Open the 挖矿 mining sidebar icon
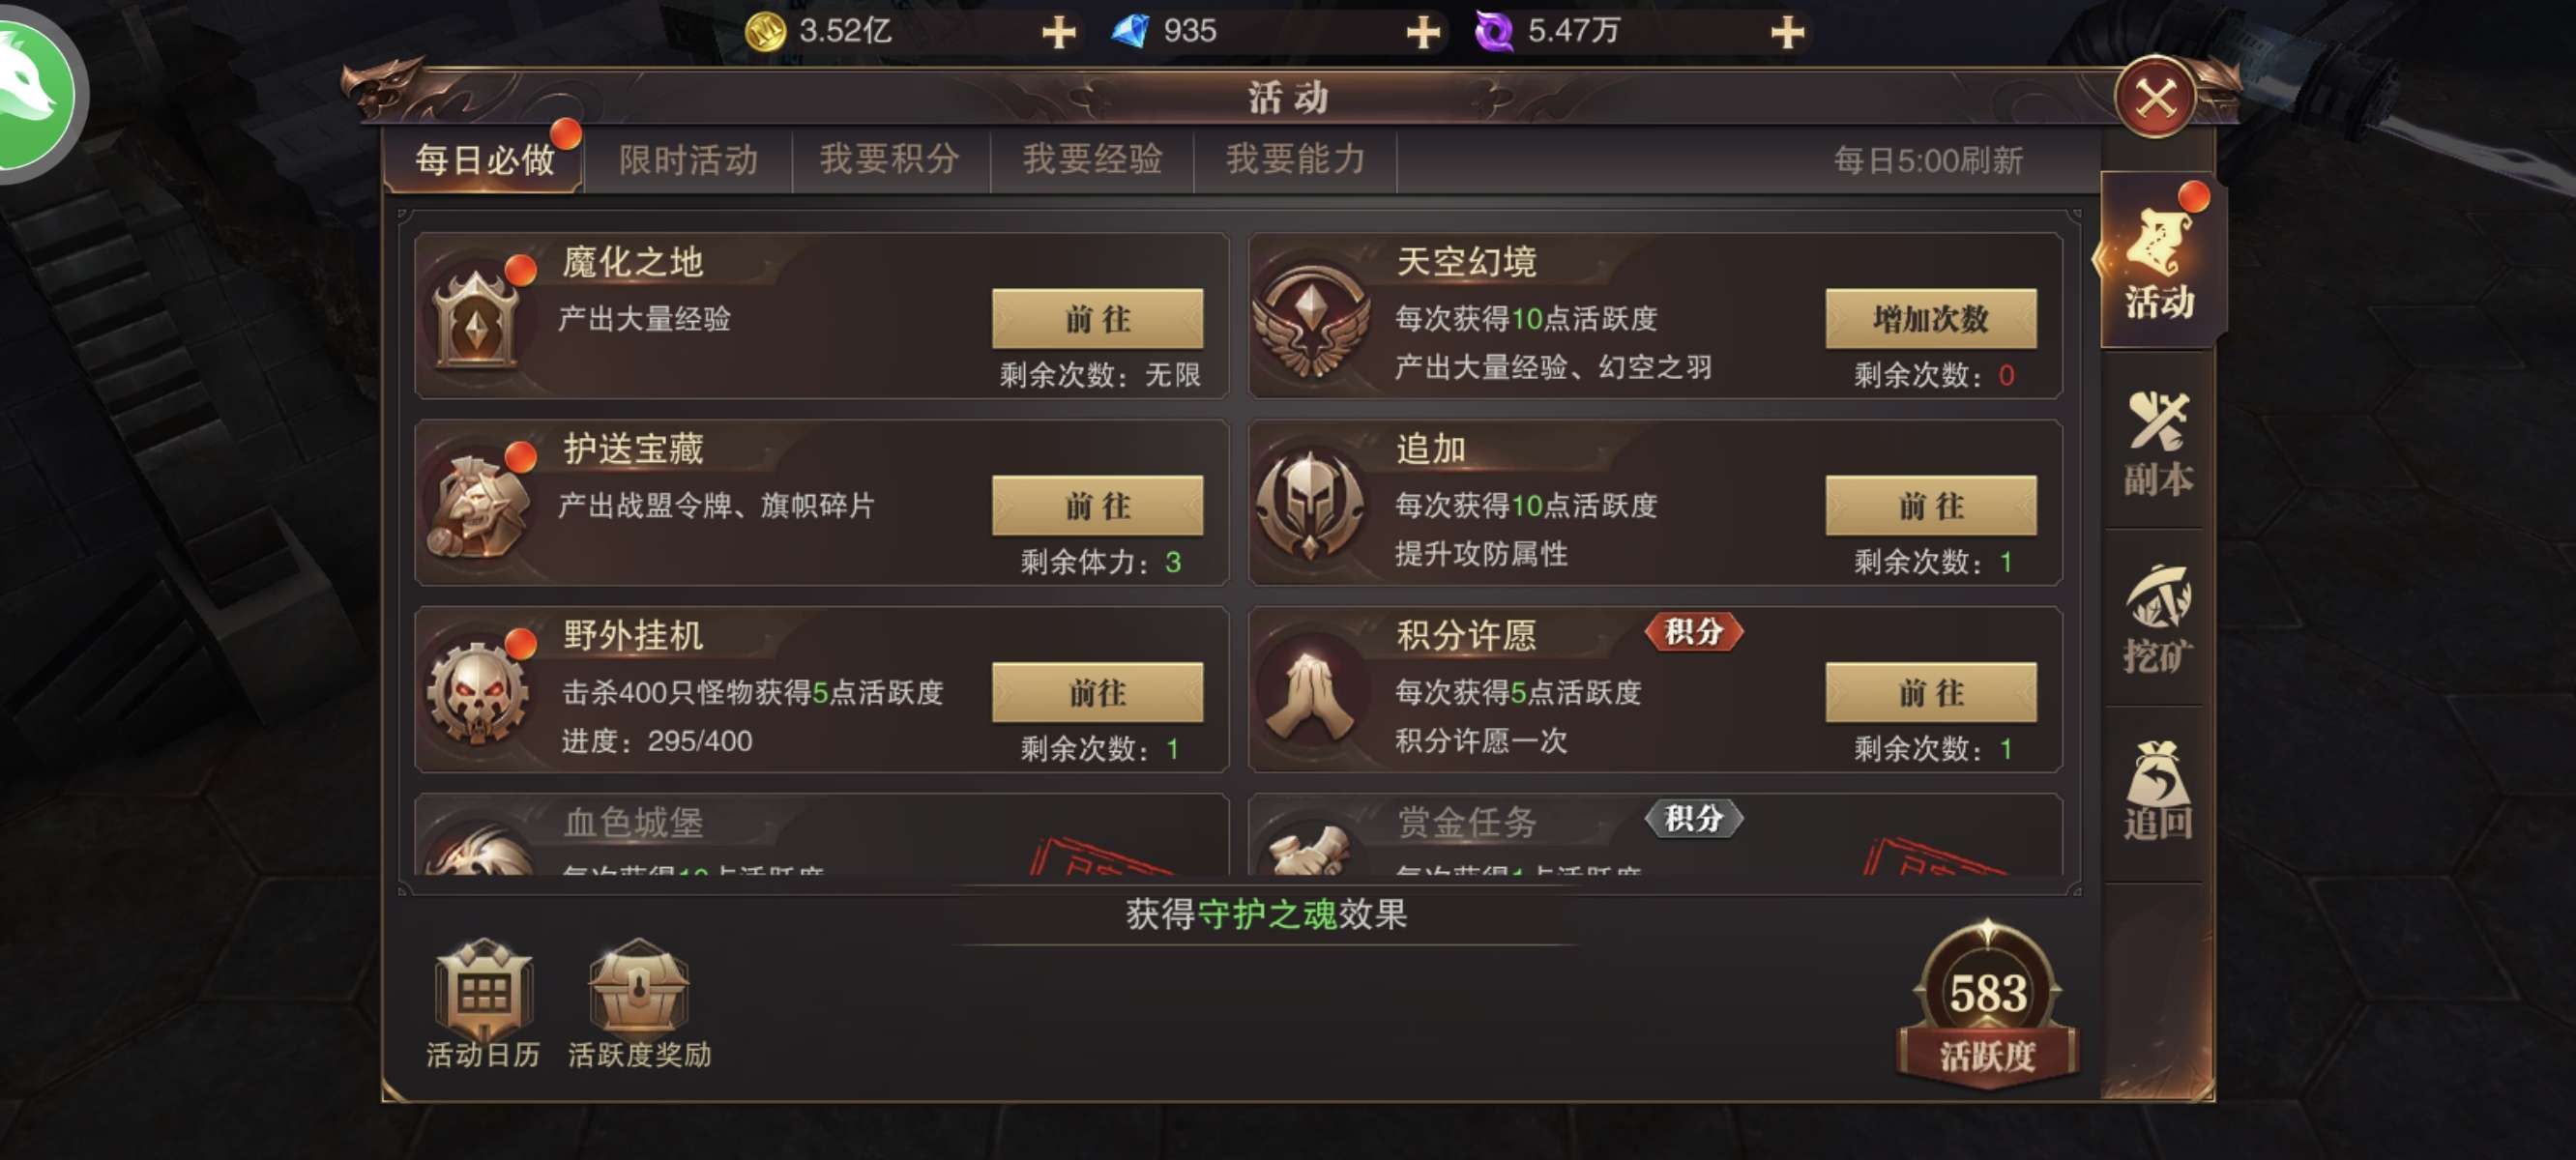 pyautogui.click(x=2158, y=619)
